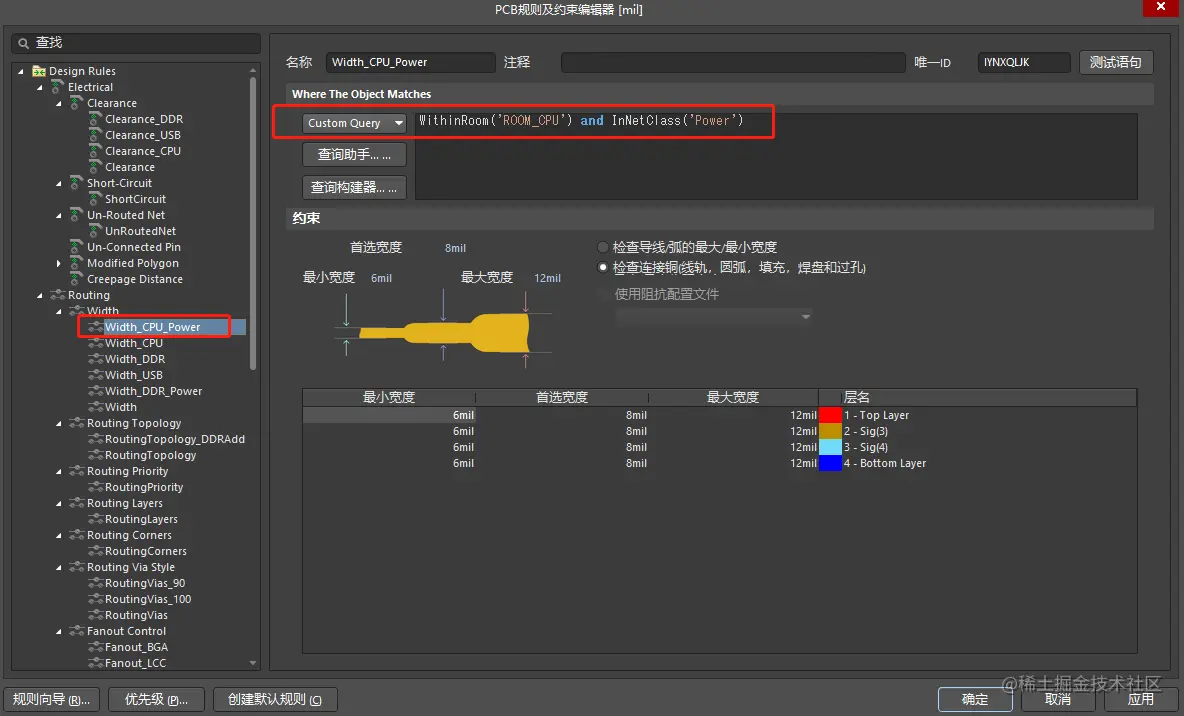
Task: Click the red Top Layer color swatch
Action: 831,415
